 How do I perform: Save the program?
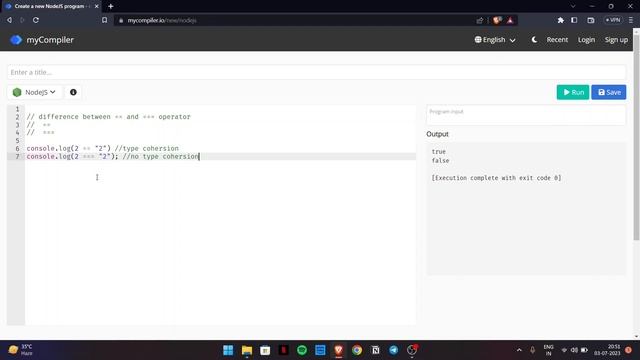point(609,92)
